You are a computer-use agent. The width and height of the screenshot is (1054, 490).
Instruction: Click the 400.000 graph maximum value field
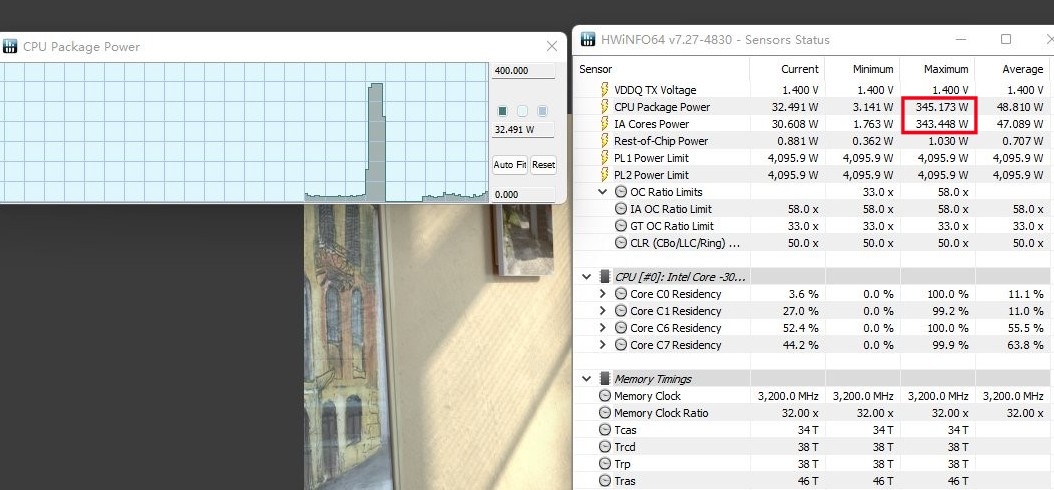pos(524,71)
